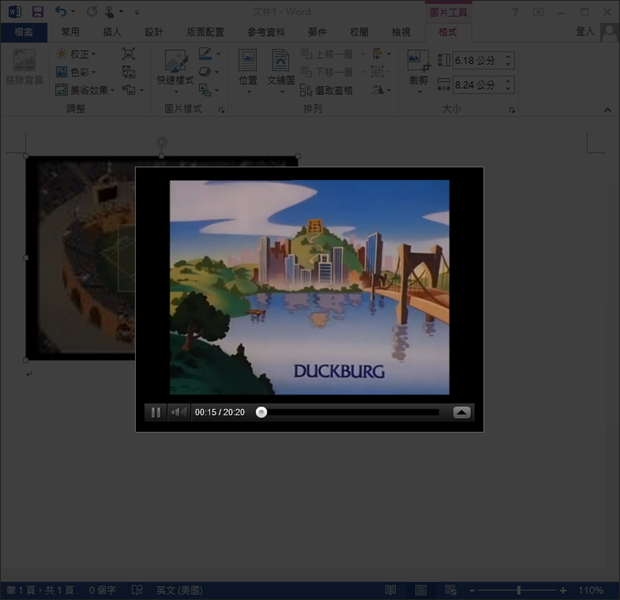Click the Rotate objects icon
This screenshot has width=620, height=600.
(x=378, y=90)
